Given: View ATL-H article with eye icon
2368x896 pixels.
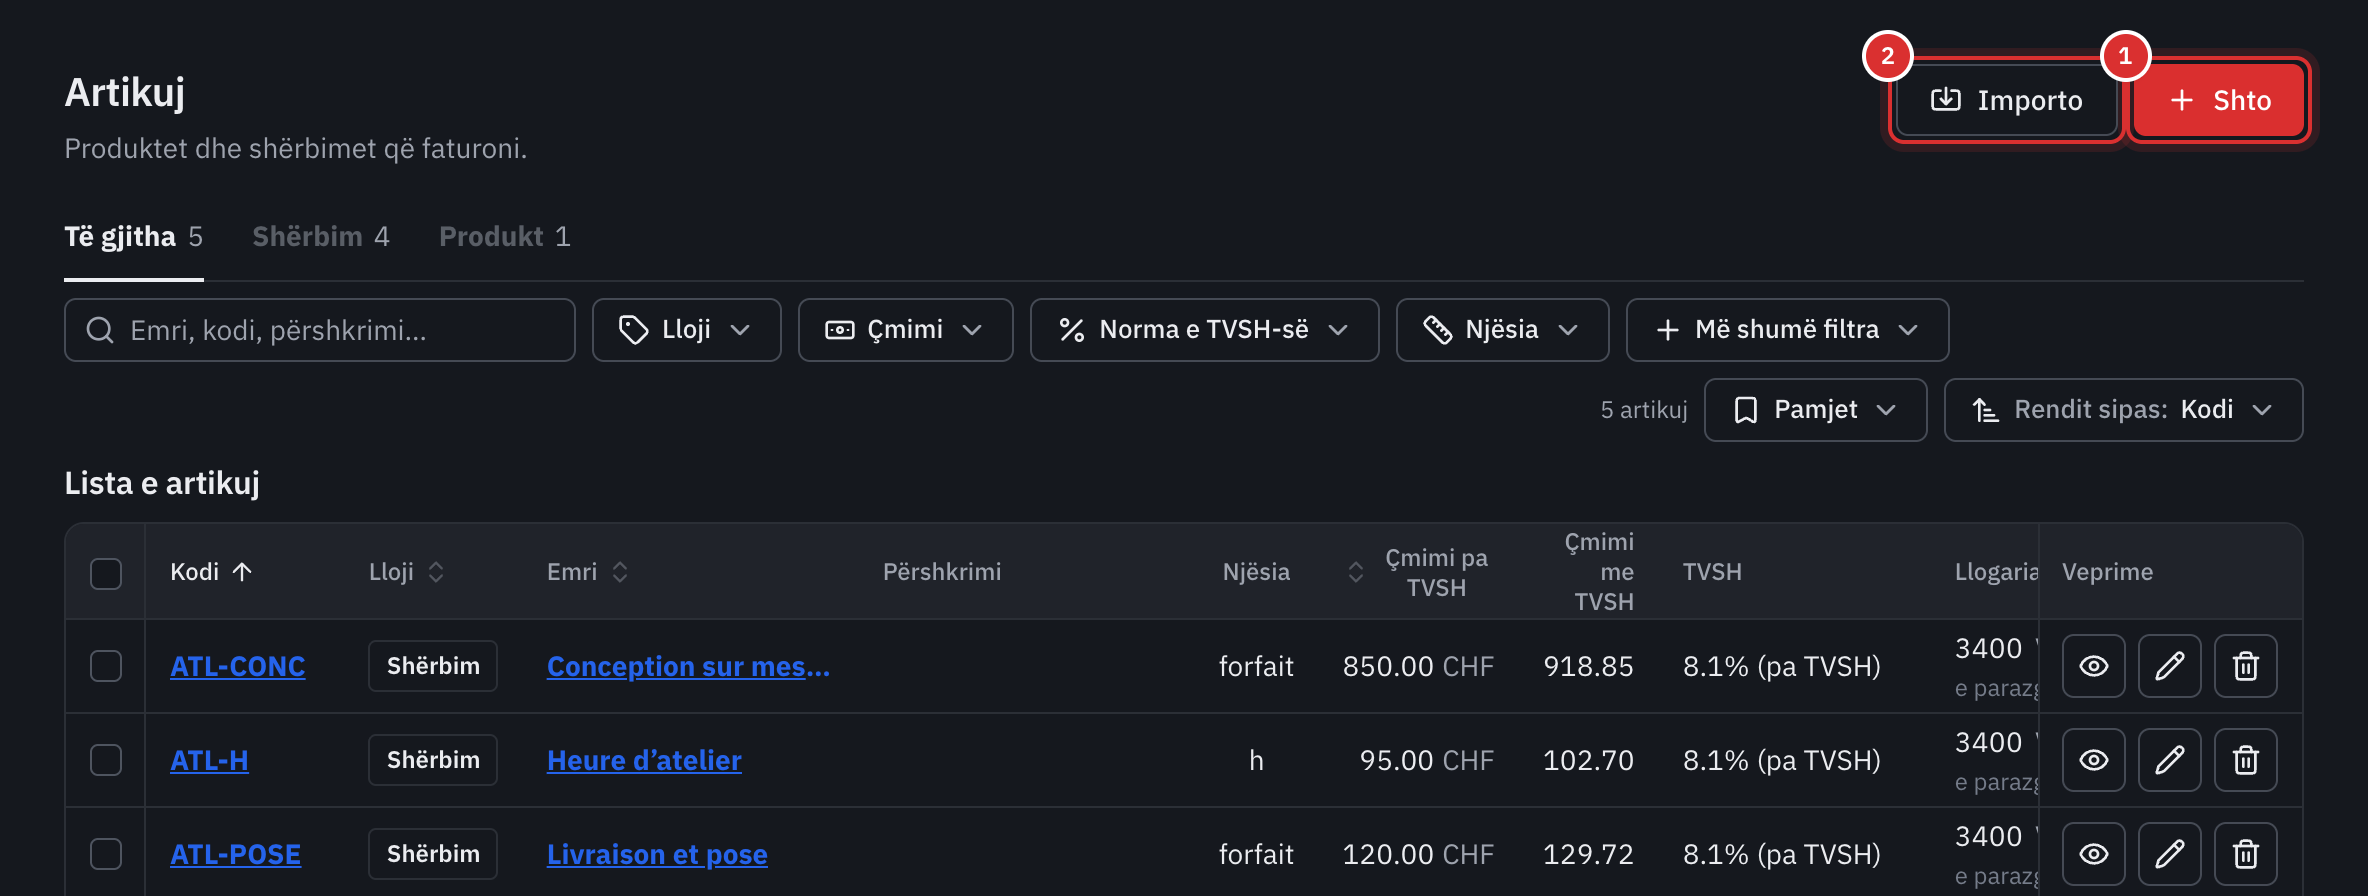Looking at the screenshot, I should [2094, 760].
